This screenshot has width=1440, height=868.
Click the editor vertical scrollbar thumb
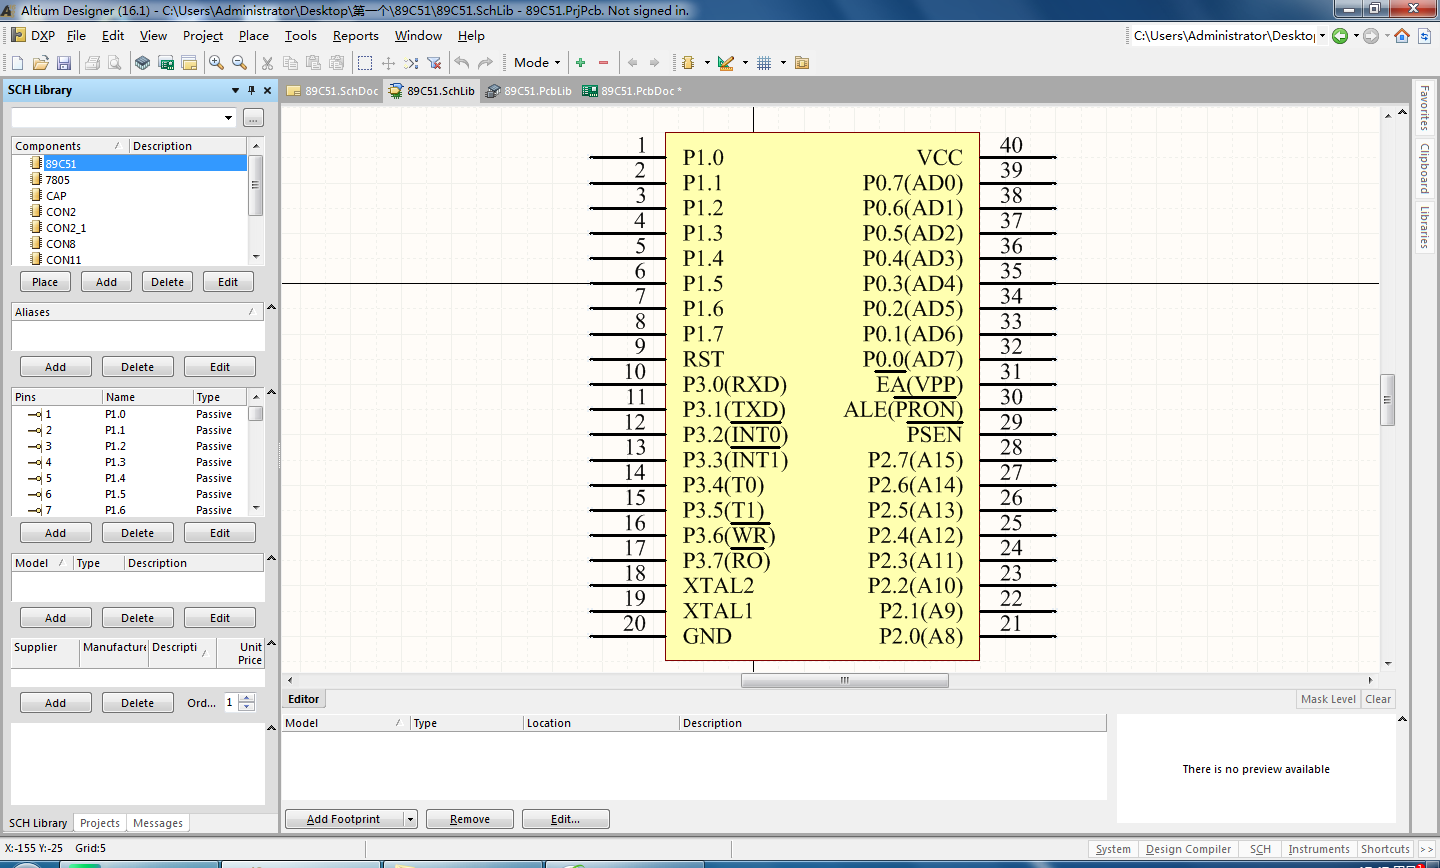1387,400
